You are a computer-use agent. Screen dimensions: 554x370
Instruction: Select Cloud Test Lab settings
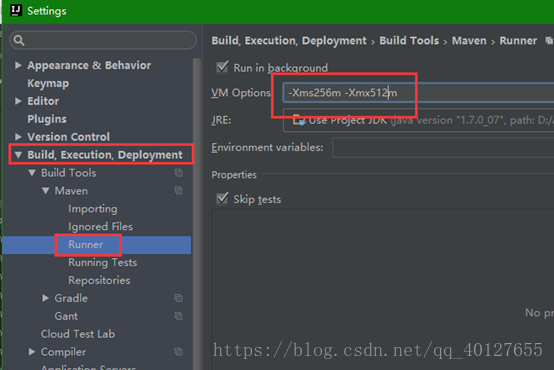pos(78,334)
